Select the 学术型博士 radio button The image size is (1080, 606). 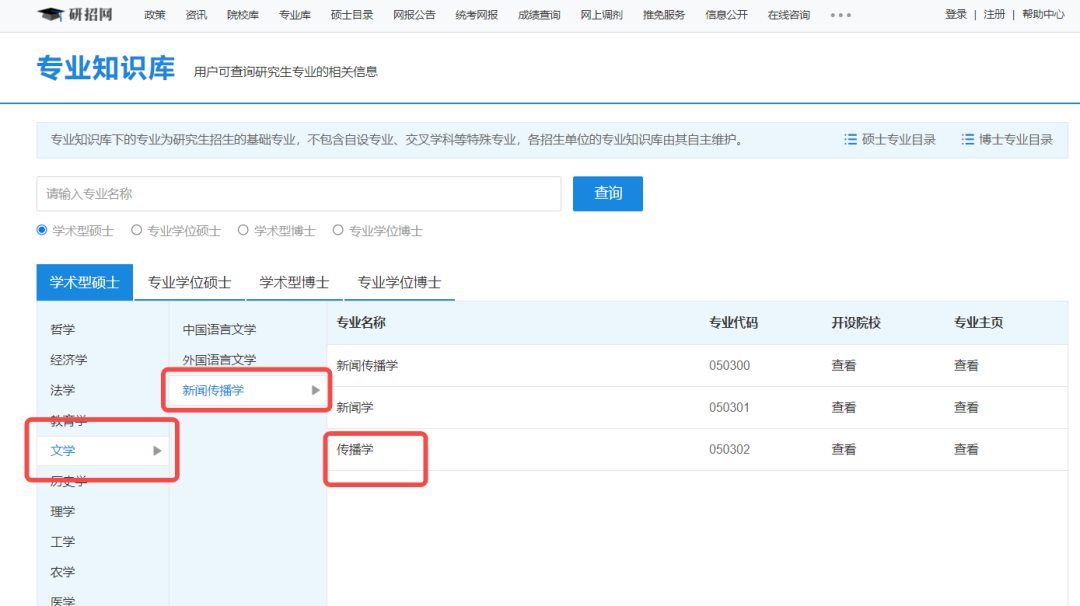[243, 230]
